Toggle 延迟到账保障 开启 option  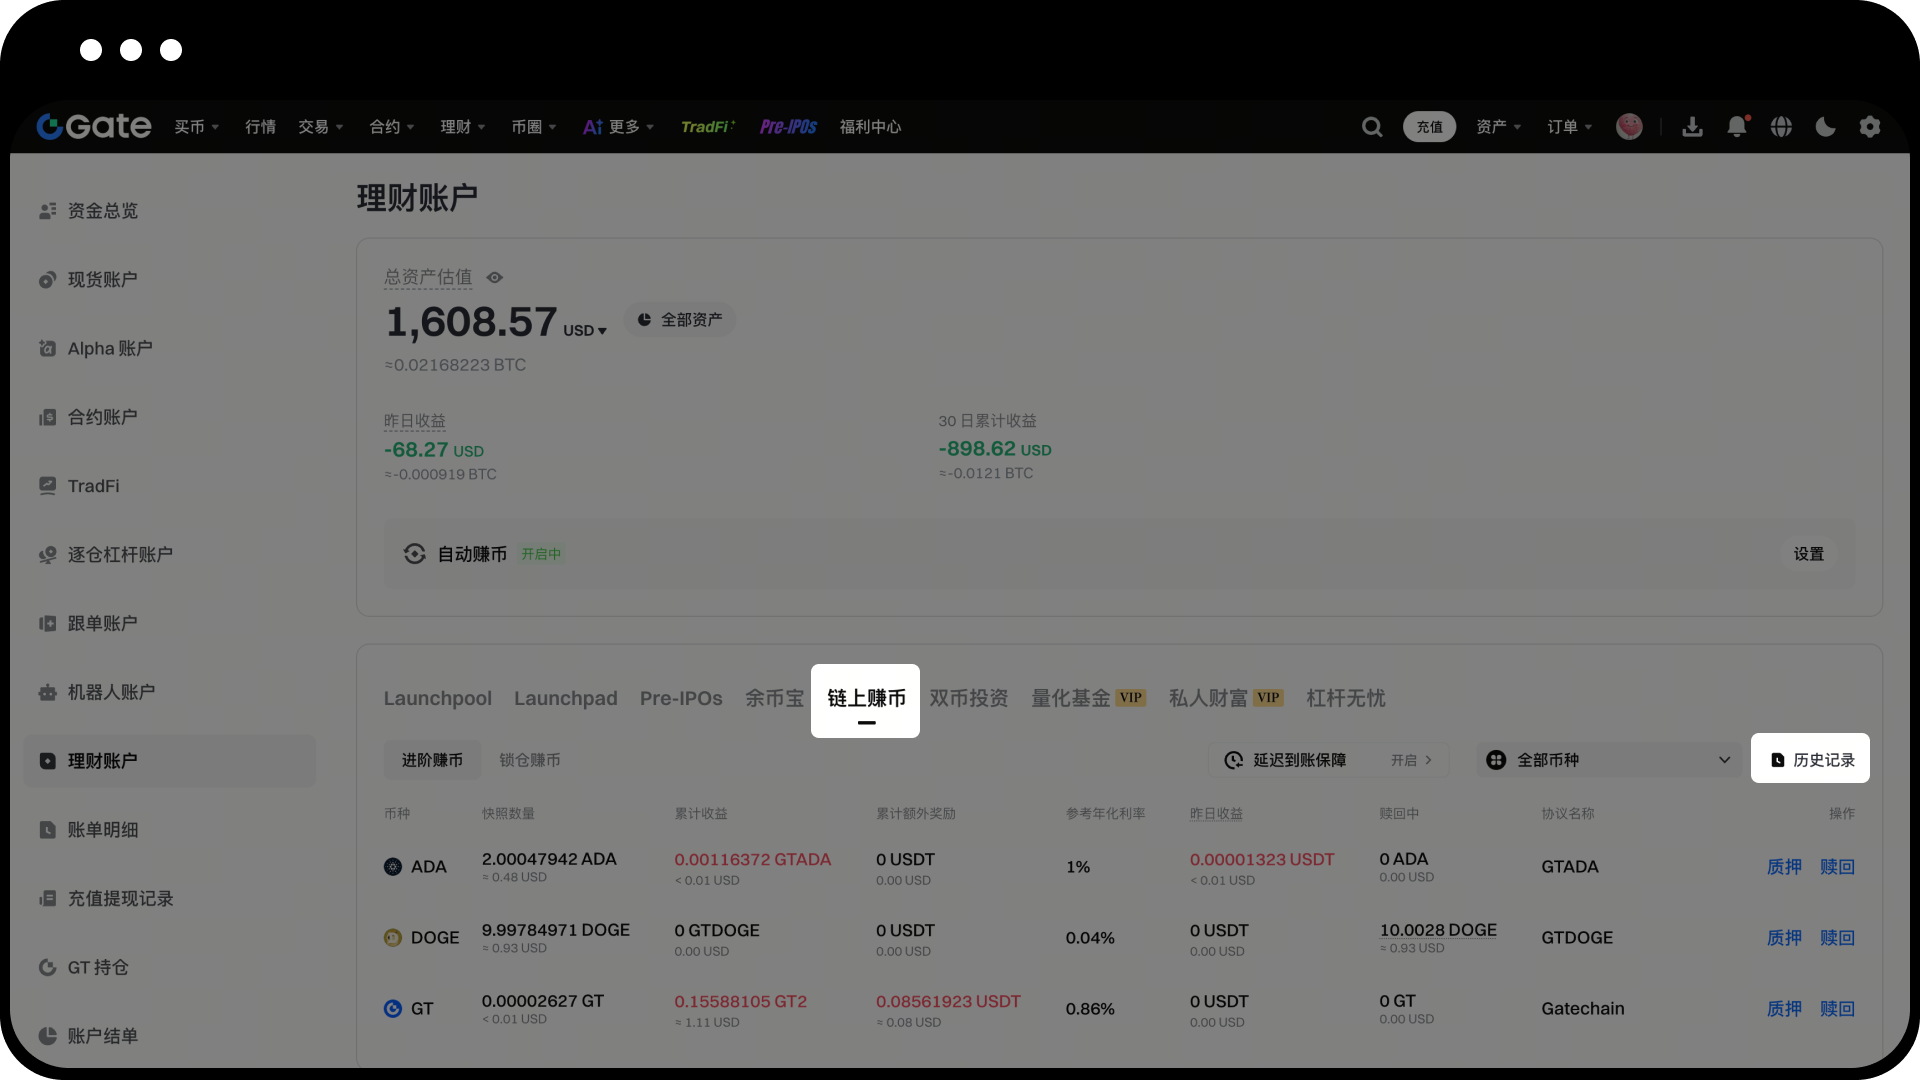1411,760
